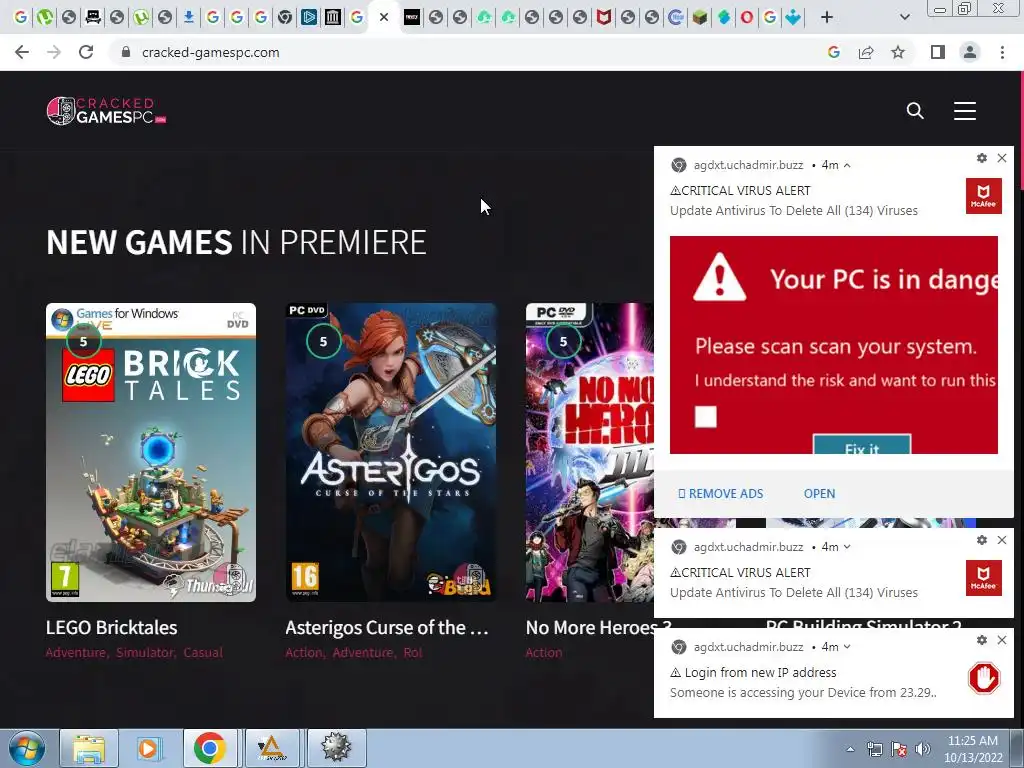The image size is (1024, 768).
Task: Dismiss the top critical virus alert notification
Action: (1002, 158)
